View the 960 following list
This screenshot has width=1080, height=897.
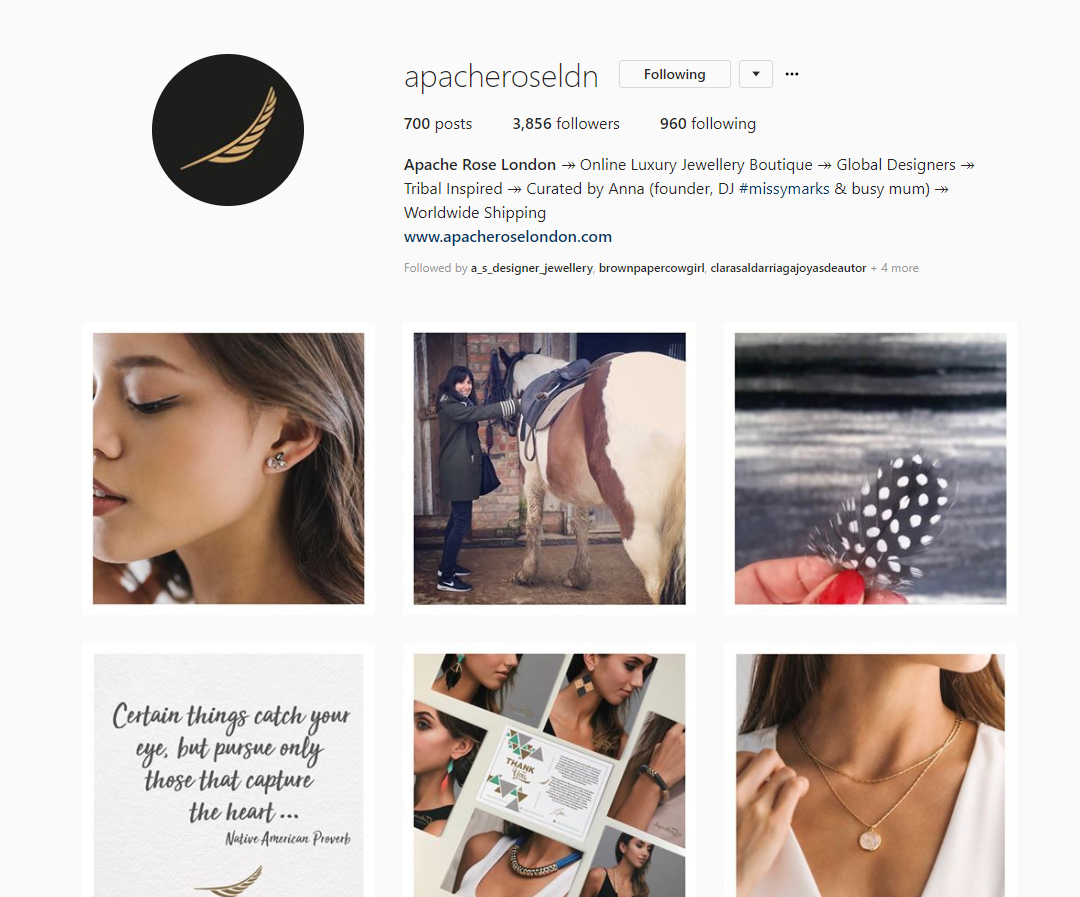click(707, 124)
